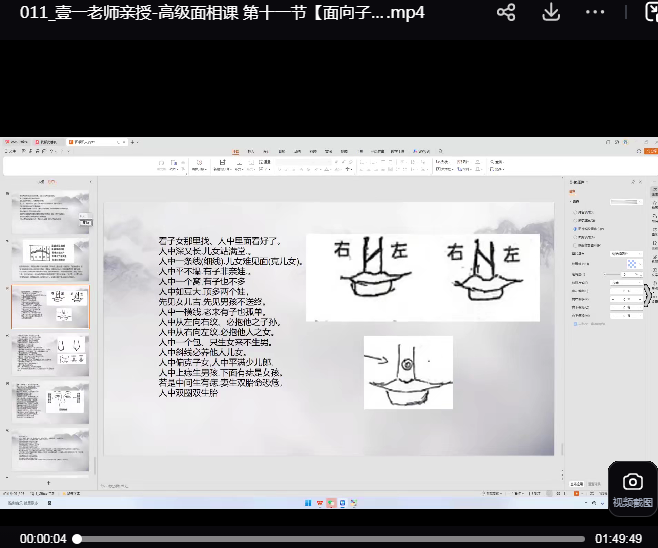
Task: Open the picture source dropdown under the fill options
Action: coord(626,254)
